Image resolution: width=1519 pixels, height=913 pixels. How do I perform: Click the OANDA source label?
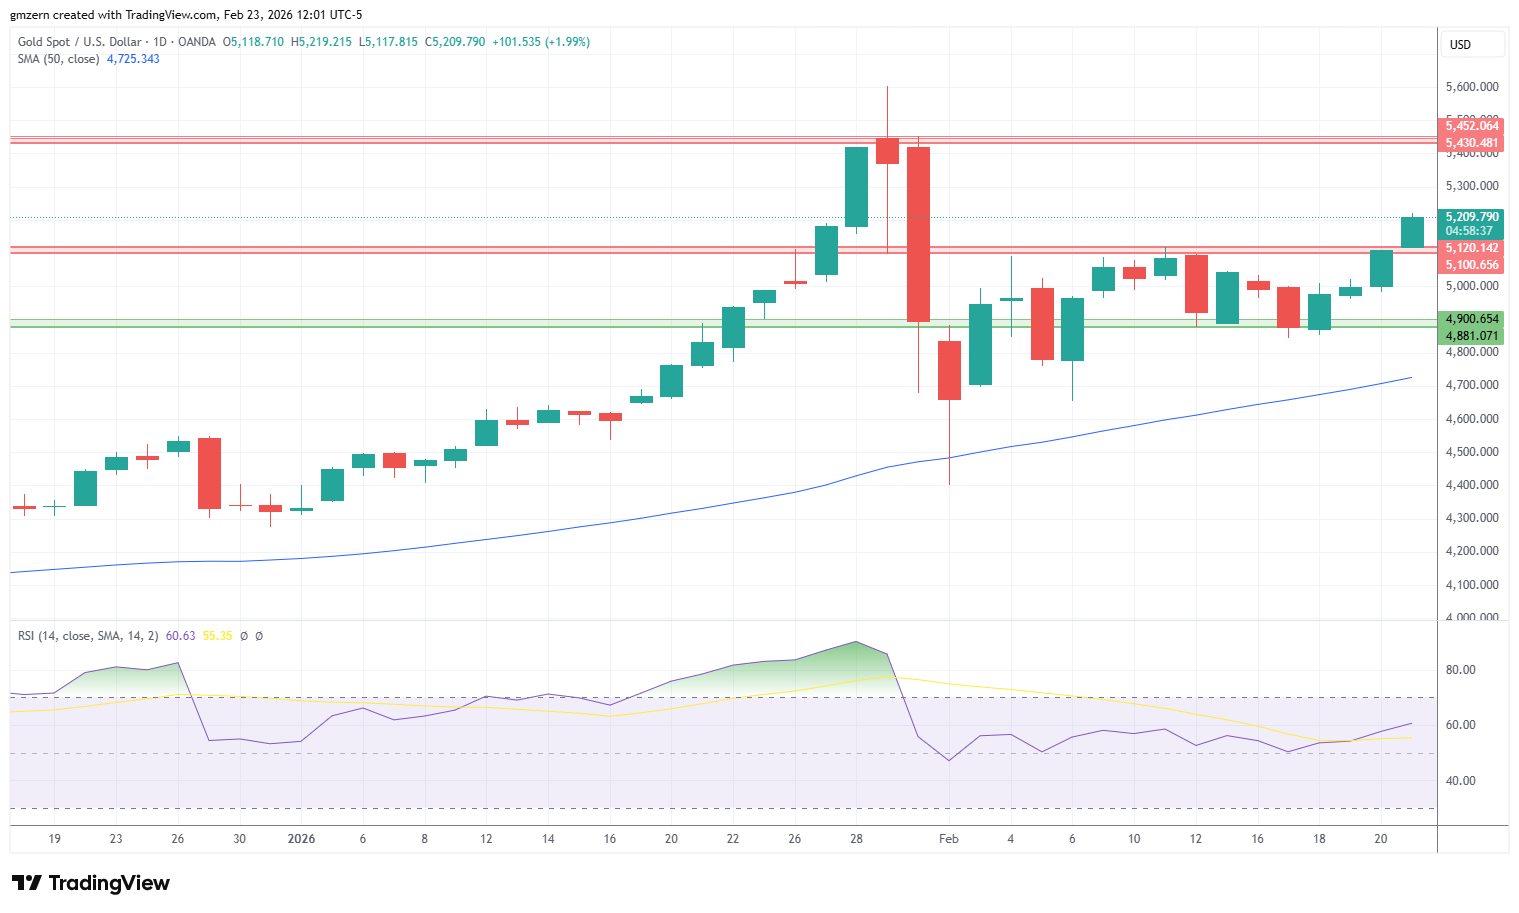tap(197, 42)
